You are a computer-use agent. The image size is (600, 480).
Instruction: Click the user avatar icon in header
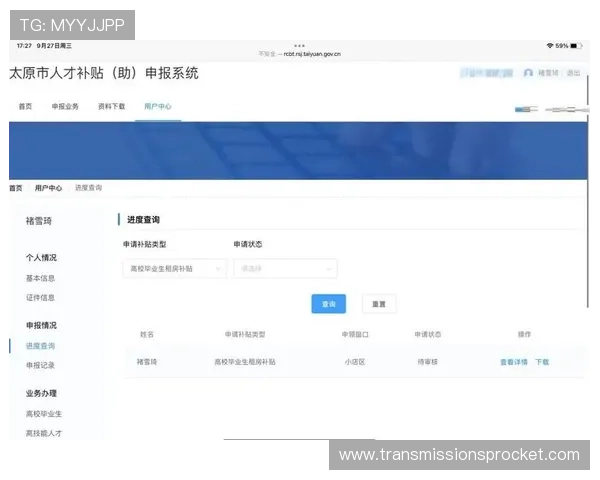coord(528,73)
